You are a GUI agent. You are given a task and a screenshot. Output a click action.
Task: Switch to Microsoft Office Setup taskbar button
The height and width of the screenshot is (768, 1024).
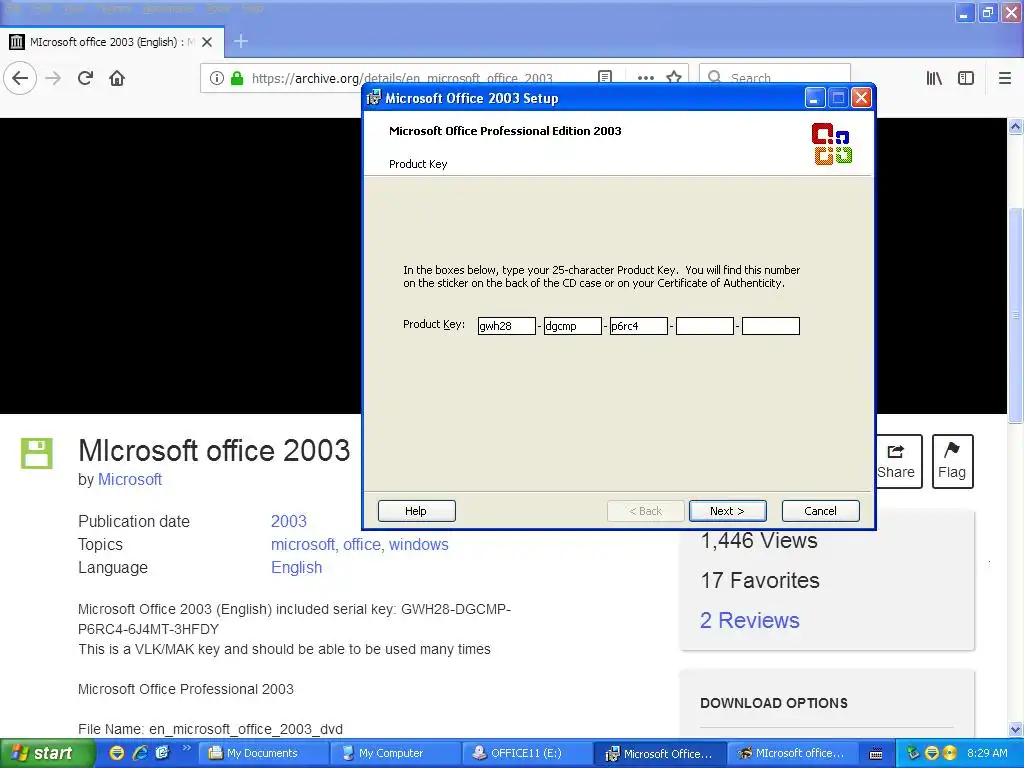[659, 753]
